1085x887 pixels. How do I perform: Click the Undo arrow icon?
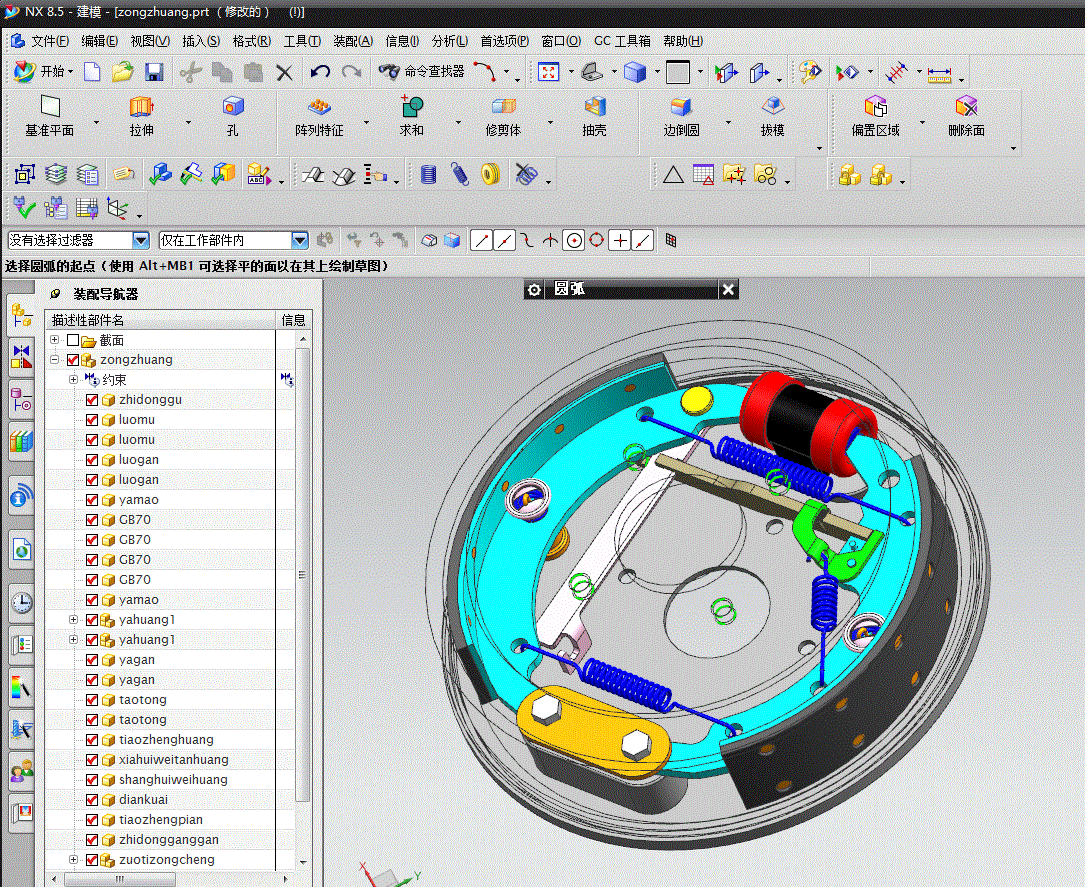320,71
